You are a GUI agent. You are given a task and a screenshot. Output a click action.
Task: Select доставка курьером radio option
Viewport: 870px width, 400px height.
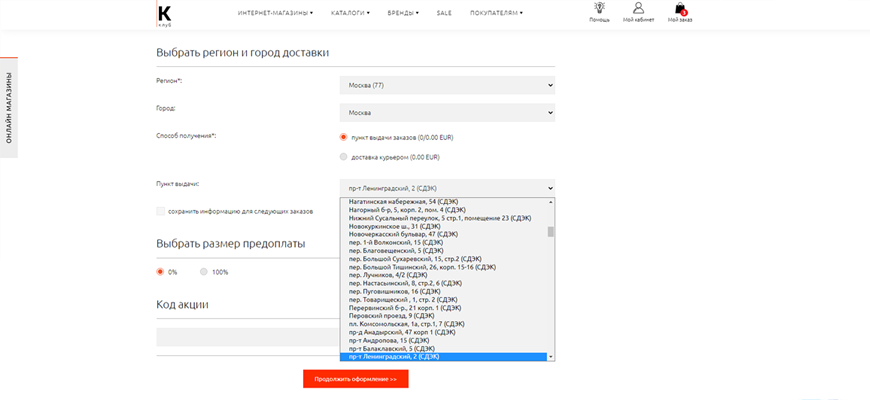click(x=343, y=157)
